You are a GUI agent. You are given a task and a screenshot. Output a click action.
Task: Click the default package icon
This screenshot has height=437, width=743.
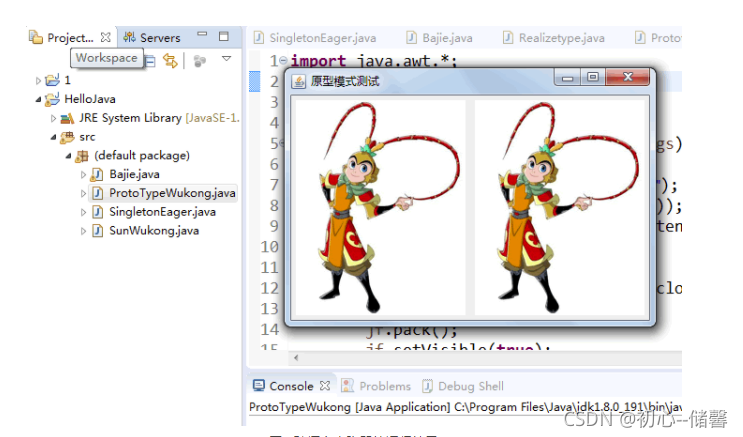82,155
